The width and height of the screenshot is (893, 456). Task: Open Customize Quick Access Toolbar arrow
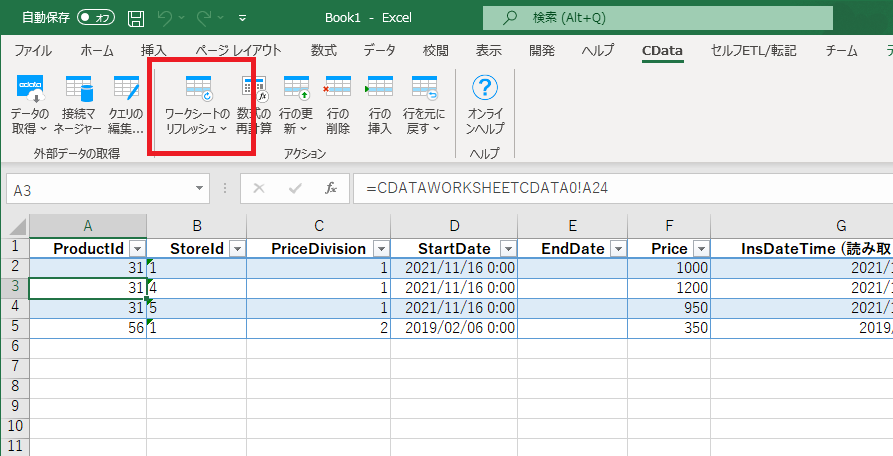pos(243,18)
